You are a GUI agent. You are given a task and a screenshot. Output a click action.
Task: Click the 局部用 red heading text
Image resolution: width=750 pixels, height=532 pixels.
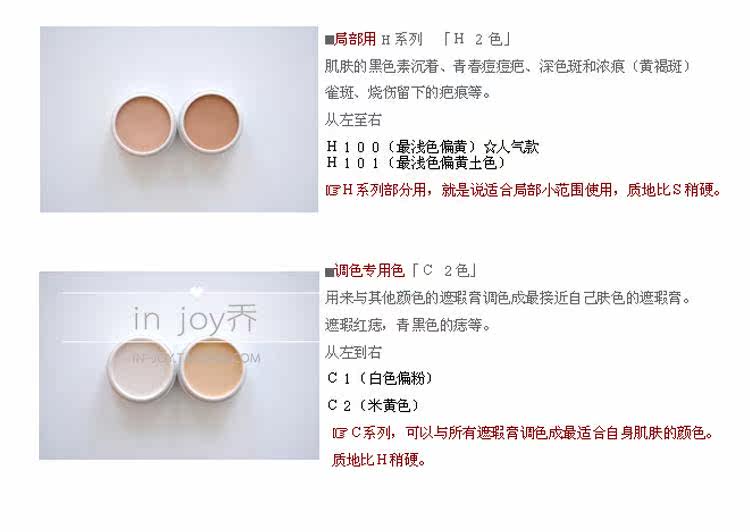(354, 39)
